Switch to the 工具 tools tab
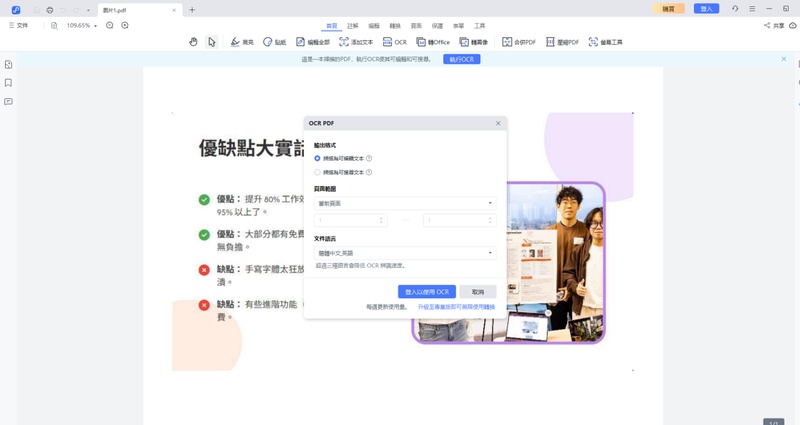800x425 pixels. [480, 26]
